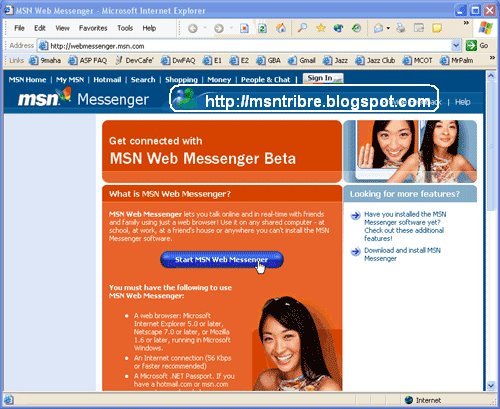Click the waving woman photo banner
The height and width of the screenshot is (409, 500).
(x=410, y=151)
